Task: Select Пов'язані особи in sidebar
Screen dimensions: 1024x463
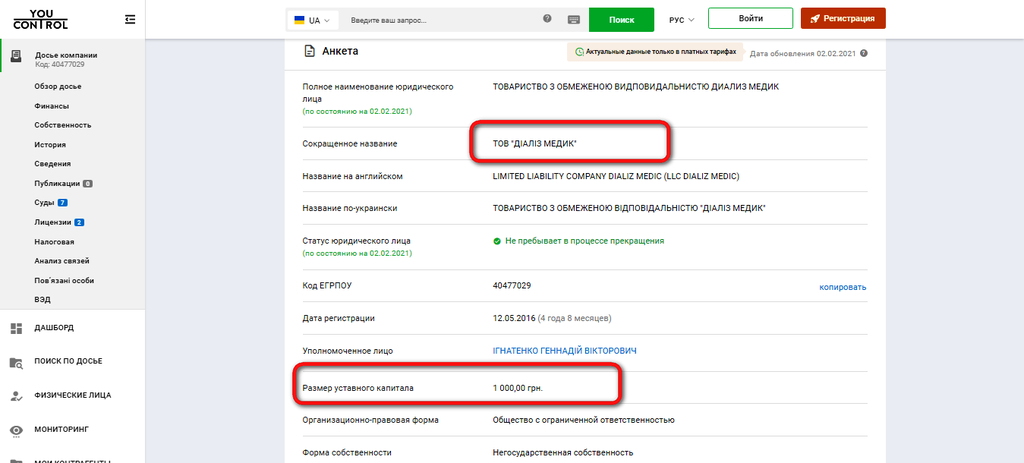Action: 64,280
